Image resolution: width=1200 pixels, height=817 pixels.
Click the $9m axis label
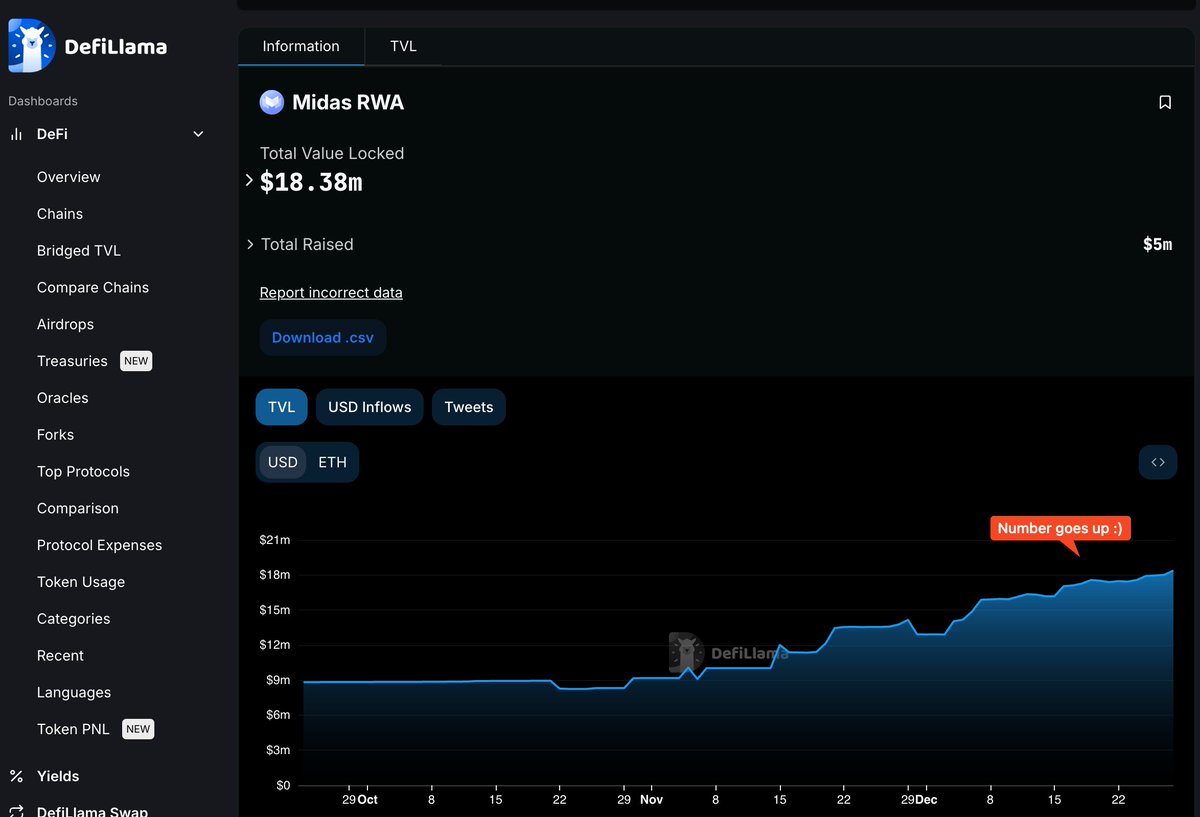[278, 680]
